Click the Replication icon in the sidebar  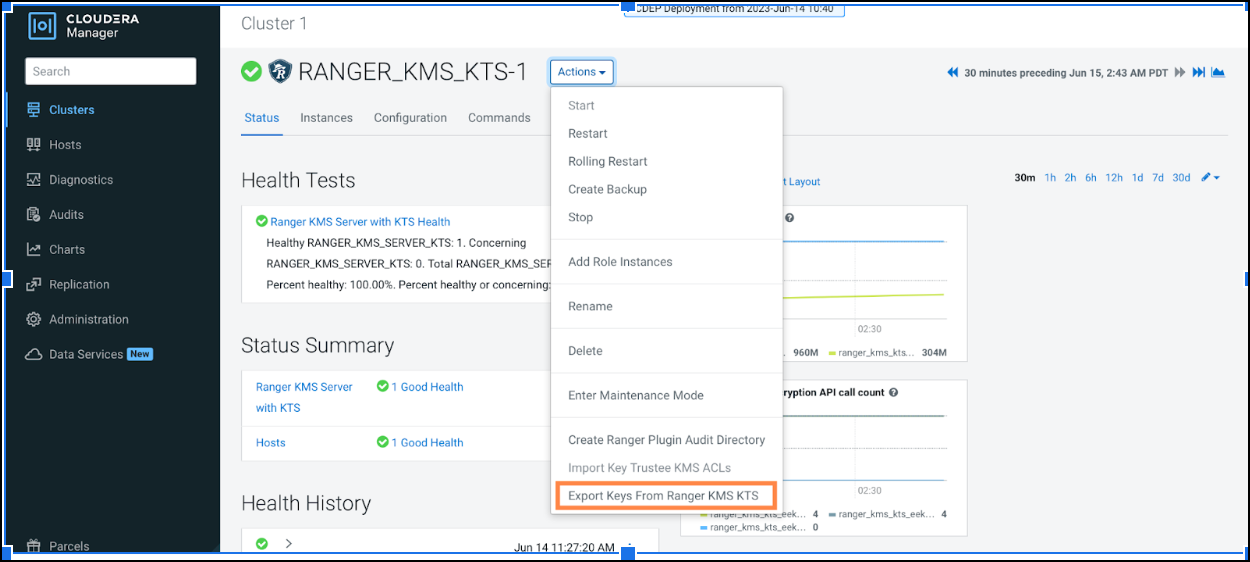(x=32, y=285)
